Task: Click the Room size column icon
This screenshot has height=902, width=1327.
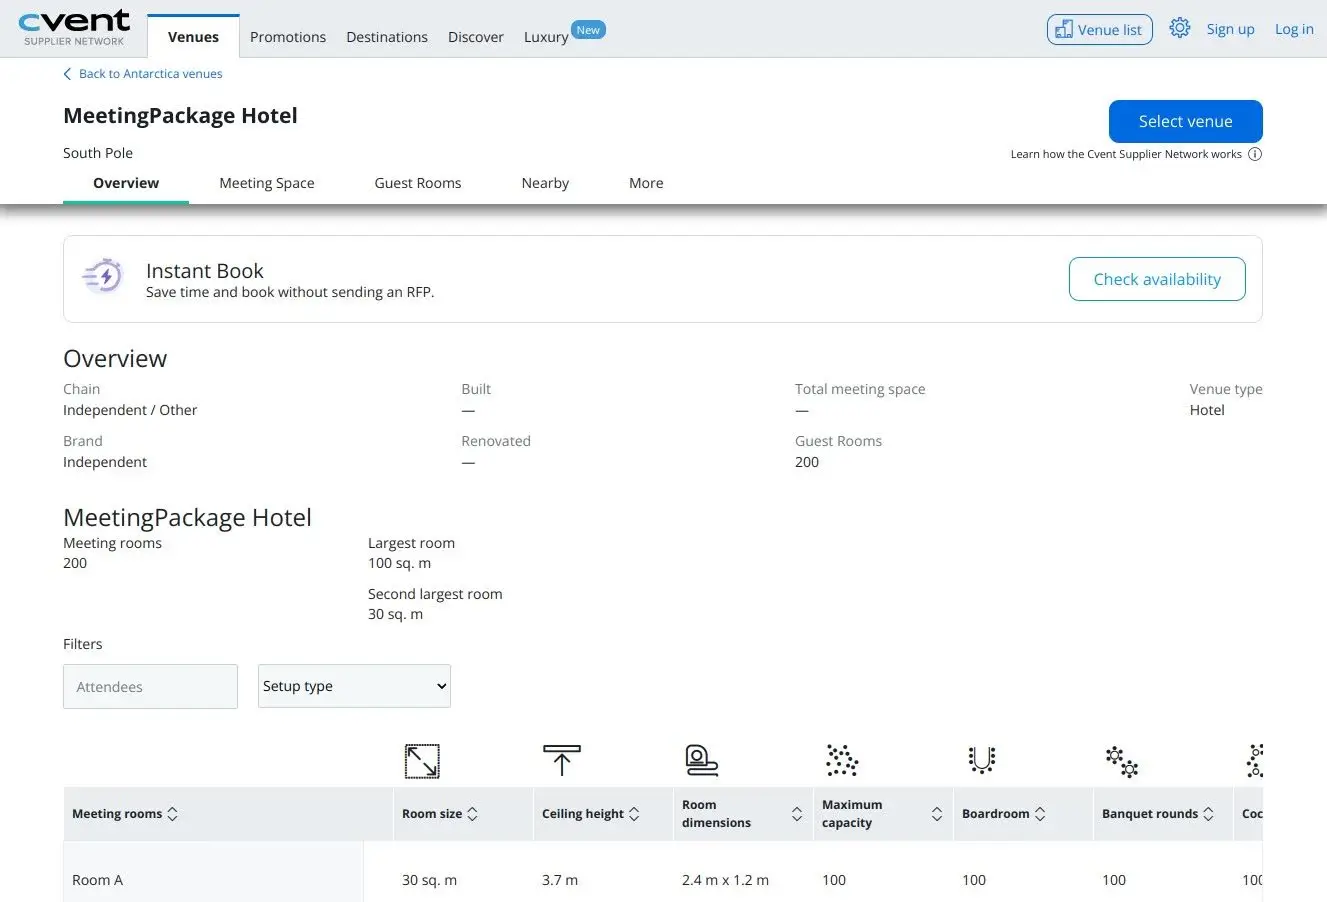Action: (421, 760)
